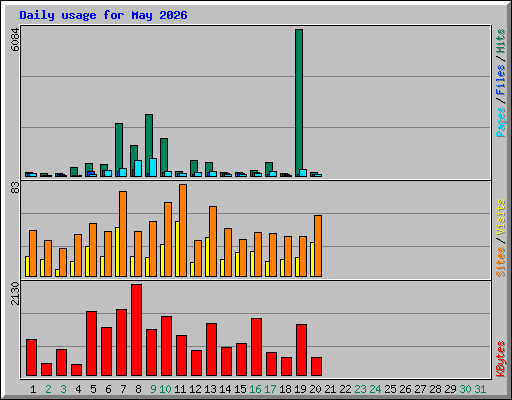The image size is (512, 400).
Task: Click the 'Daily usage for May 2026' title
Action: [x=103, y=16]
